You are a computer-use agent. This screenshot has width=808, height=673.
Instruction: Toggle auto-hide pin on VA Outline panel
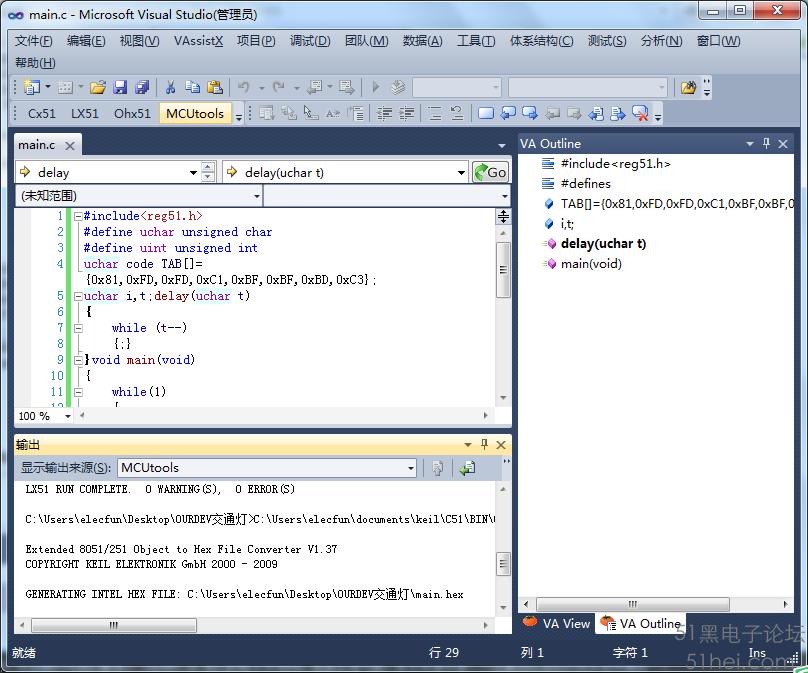(x=766, y=143)
